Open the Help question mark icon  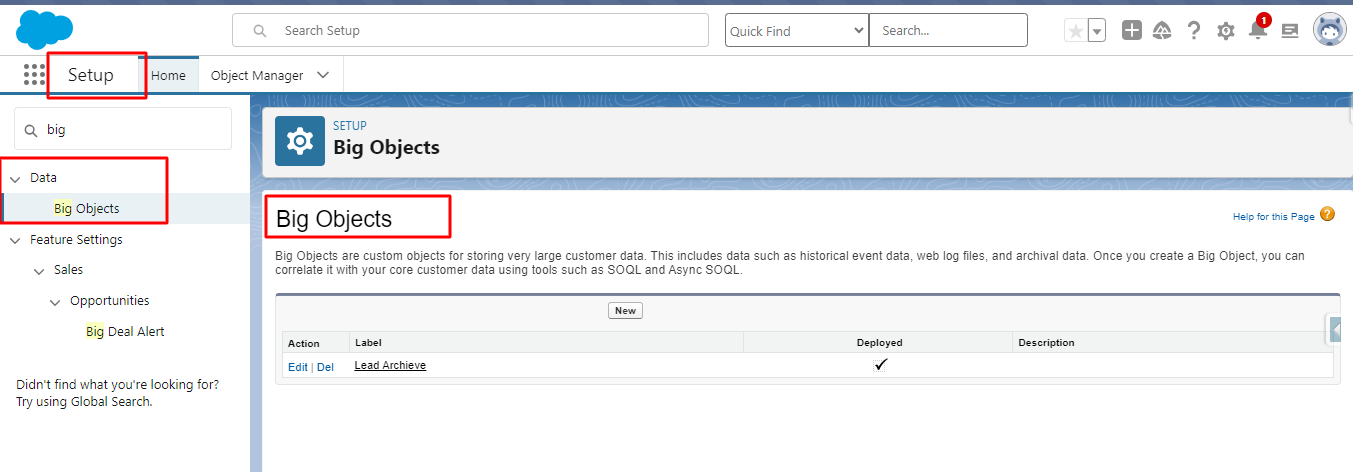[x=1194, y=31]
